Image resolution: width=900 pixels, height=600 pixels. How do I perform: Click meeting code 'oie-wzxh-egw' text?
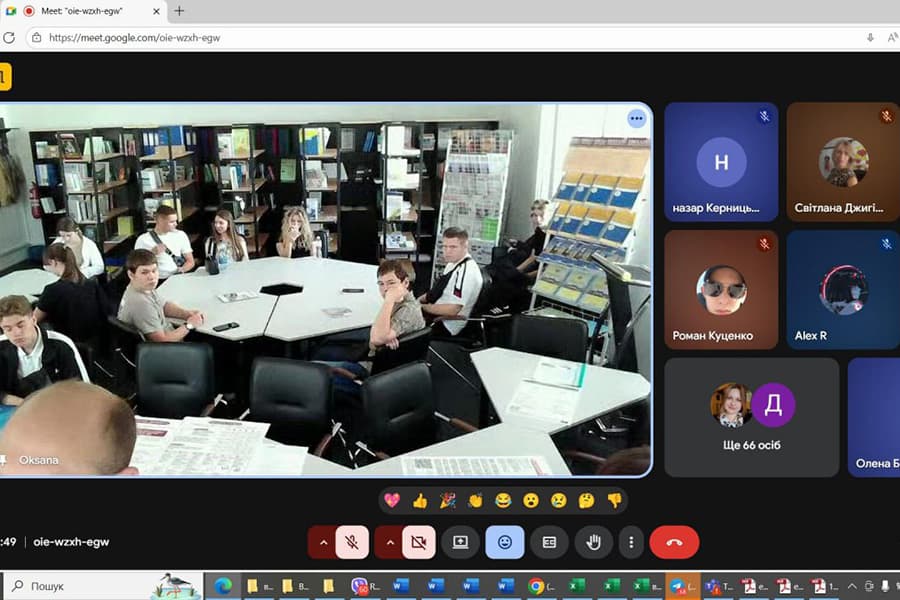(x=71, y=541)
